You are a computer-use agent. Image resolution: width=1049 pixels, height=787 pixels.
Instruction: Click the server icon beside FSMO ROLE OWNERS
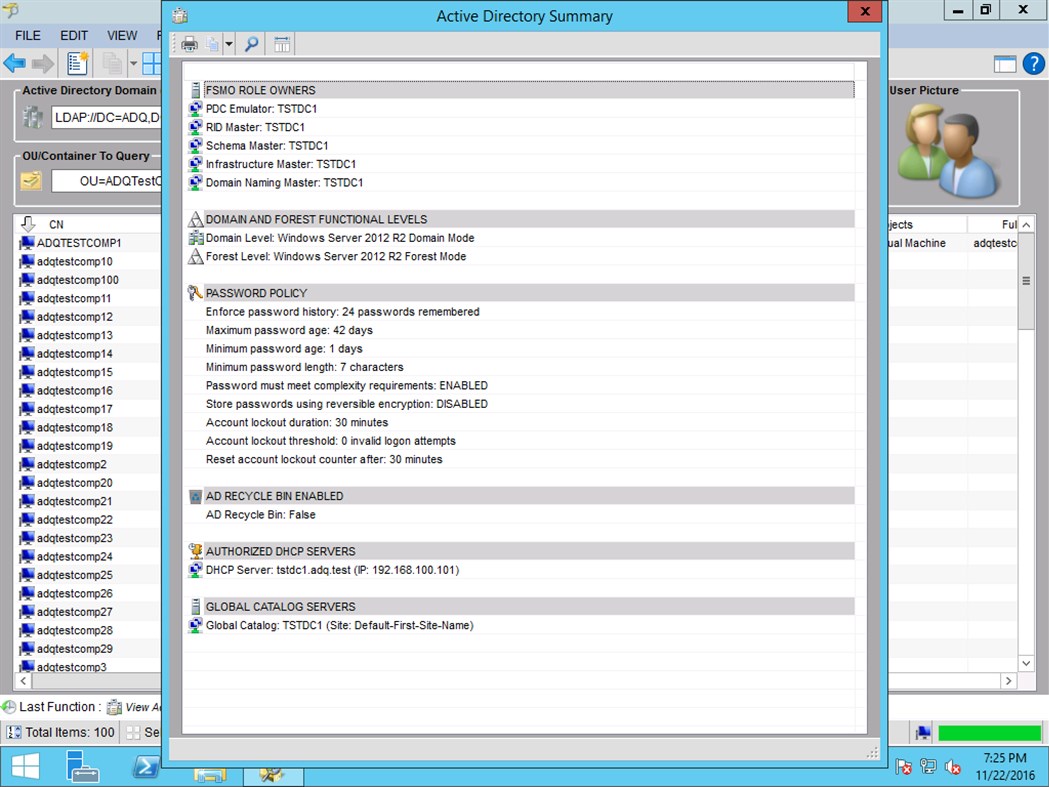click(x=195, y=90)
